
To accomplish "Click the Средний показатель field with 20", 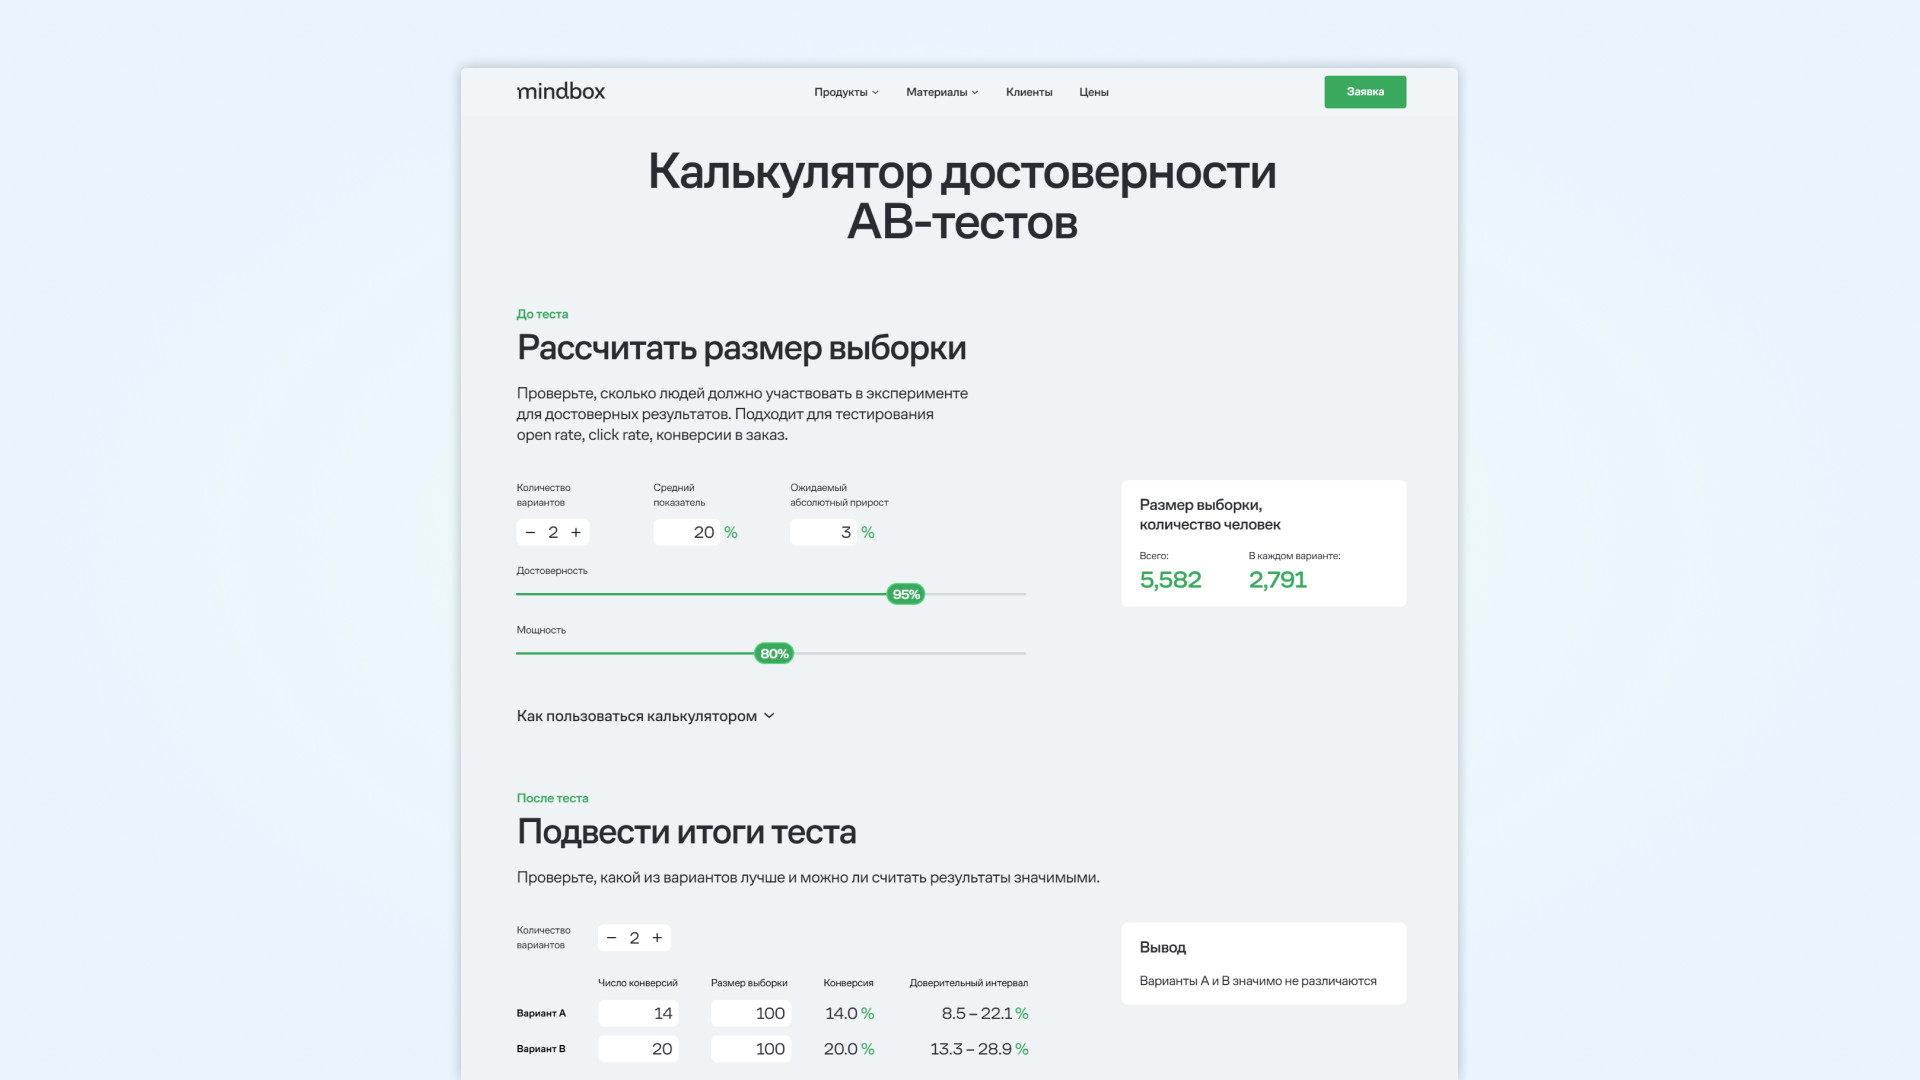I will pyautogui.click(x=686, y=533).
